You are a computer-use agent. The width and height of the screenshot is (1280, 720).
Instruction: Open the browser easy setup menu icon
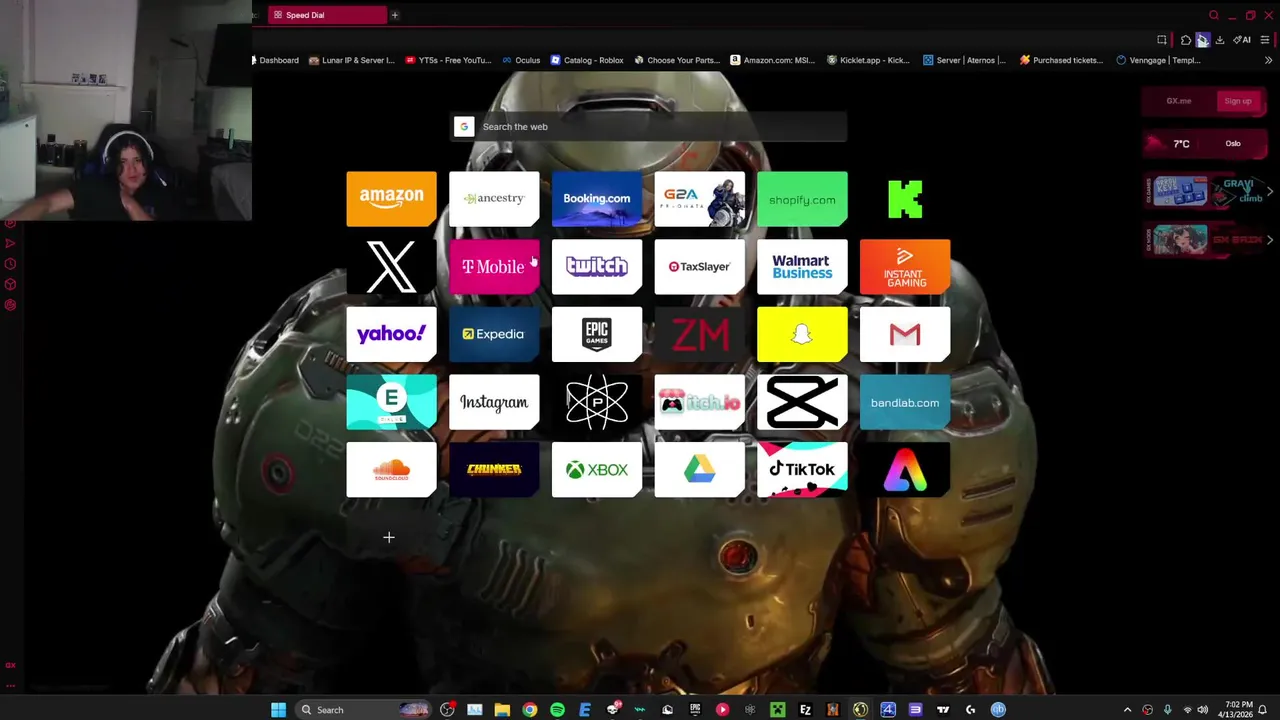[x=1265, y=40]
